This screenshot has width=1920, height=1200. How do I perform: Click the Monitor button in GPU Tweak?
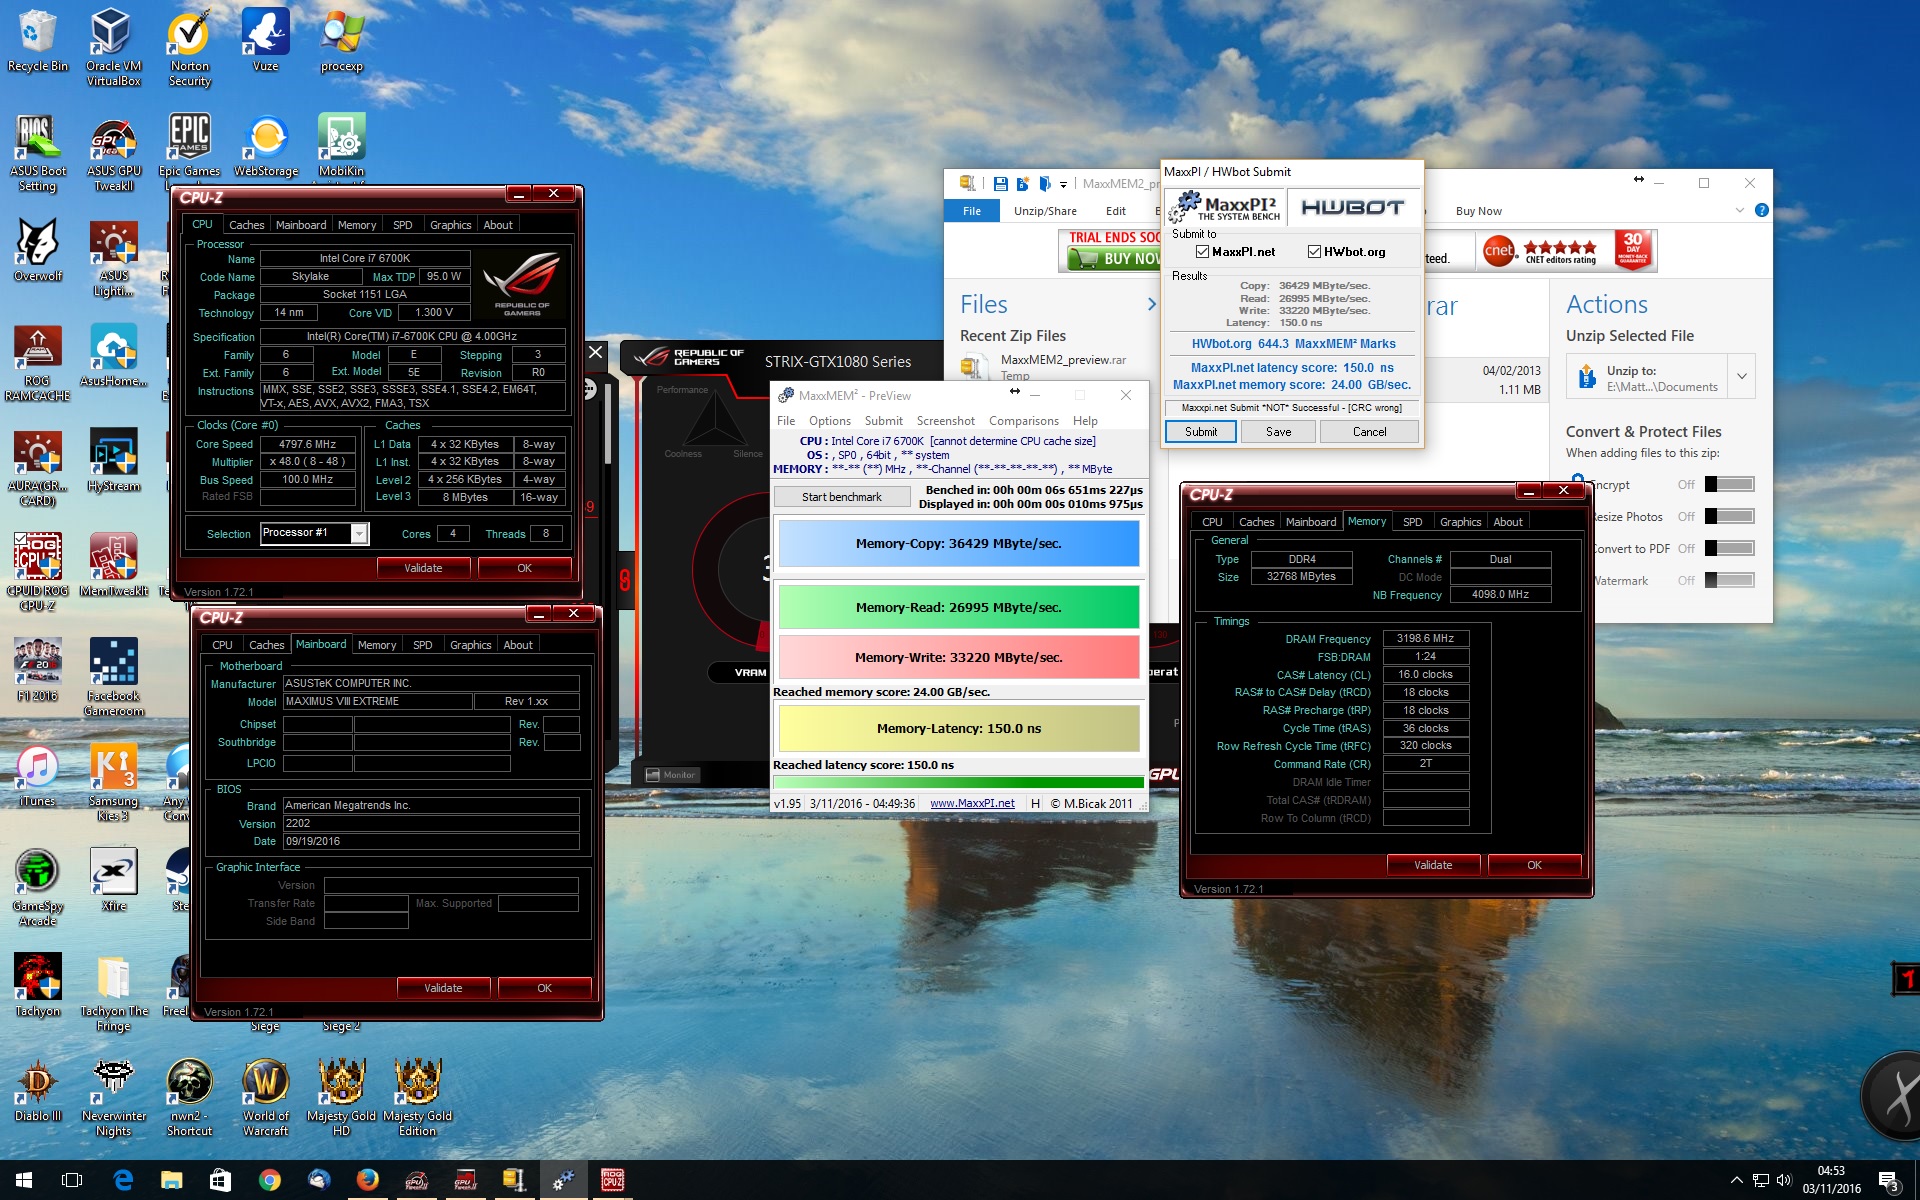(x=671, y=775)
